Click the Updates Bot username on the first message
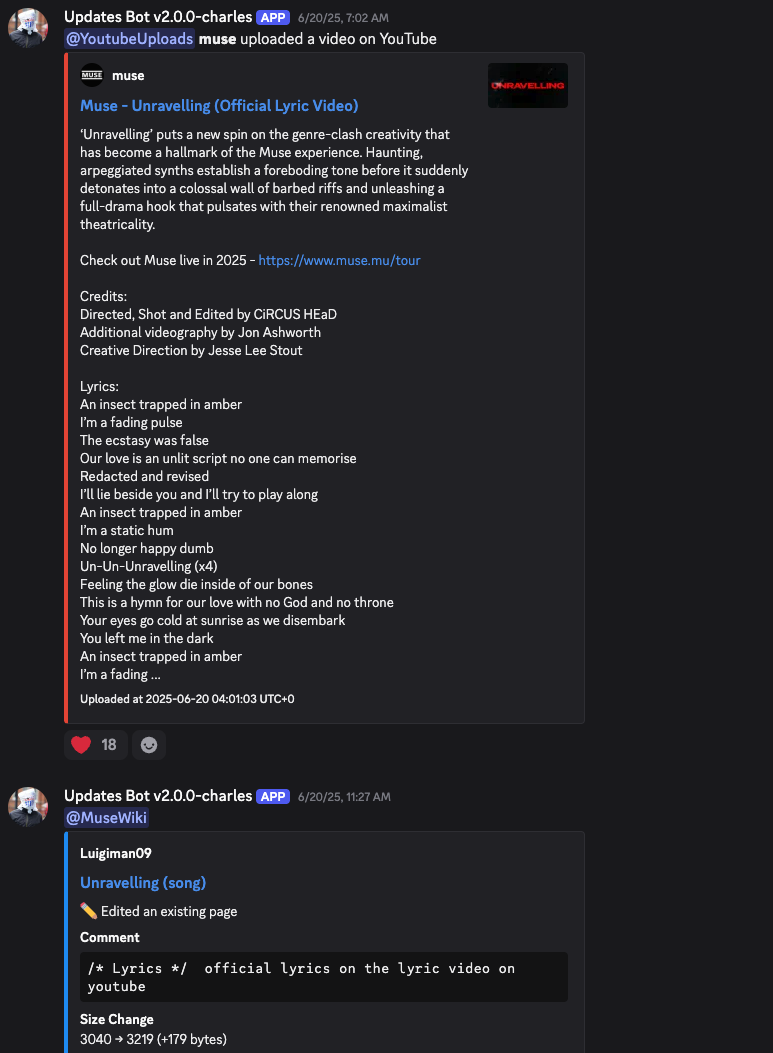The image size is (773, 1053). click(x=158, y=17)
